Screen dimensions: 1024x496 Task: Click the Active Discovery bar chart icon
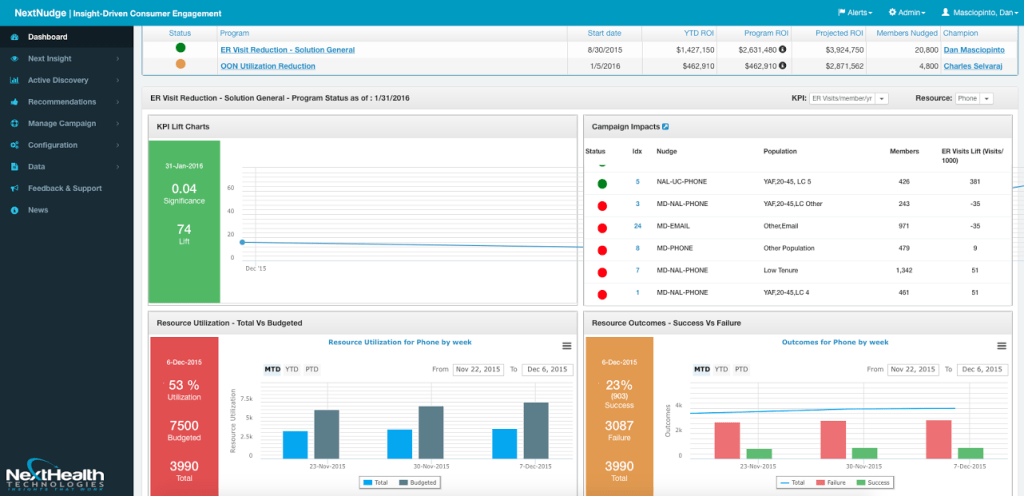14,80
